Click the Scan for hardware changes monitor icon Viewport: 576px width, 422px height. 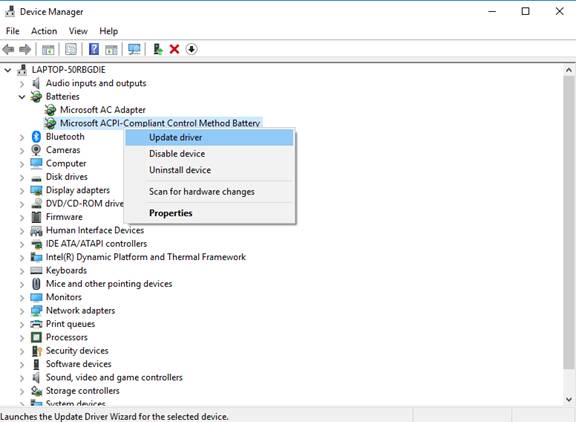point(134,49)
